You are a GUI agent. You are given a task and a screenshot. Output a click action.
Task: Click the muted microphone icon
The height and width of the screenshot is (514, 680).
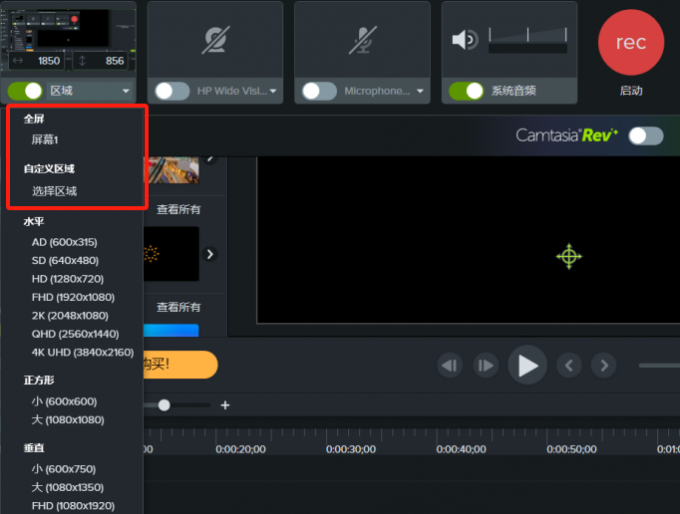(x=363, y=40)
